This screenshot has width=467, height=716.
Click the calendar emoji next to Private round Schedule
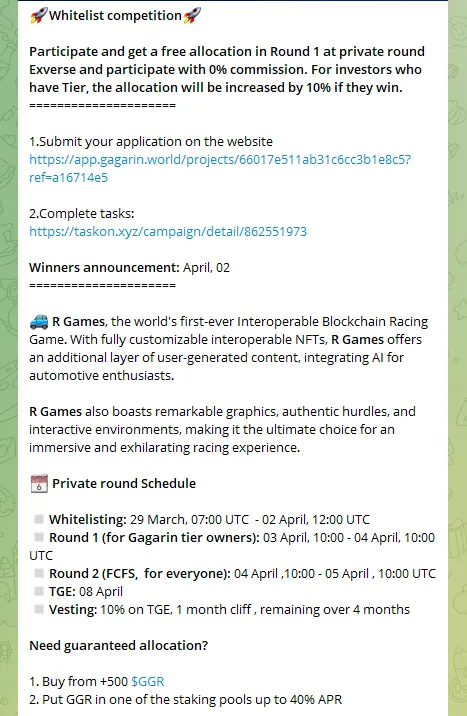(39, 484)
